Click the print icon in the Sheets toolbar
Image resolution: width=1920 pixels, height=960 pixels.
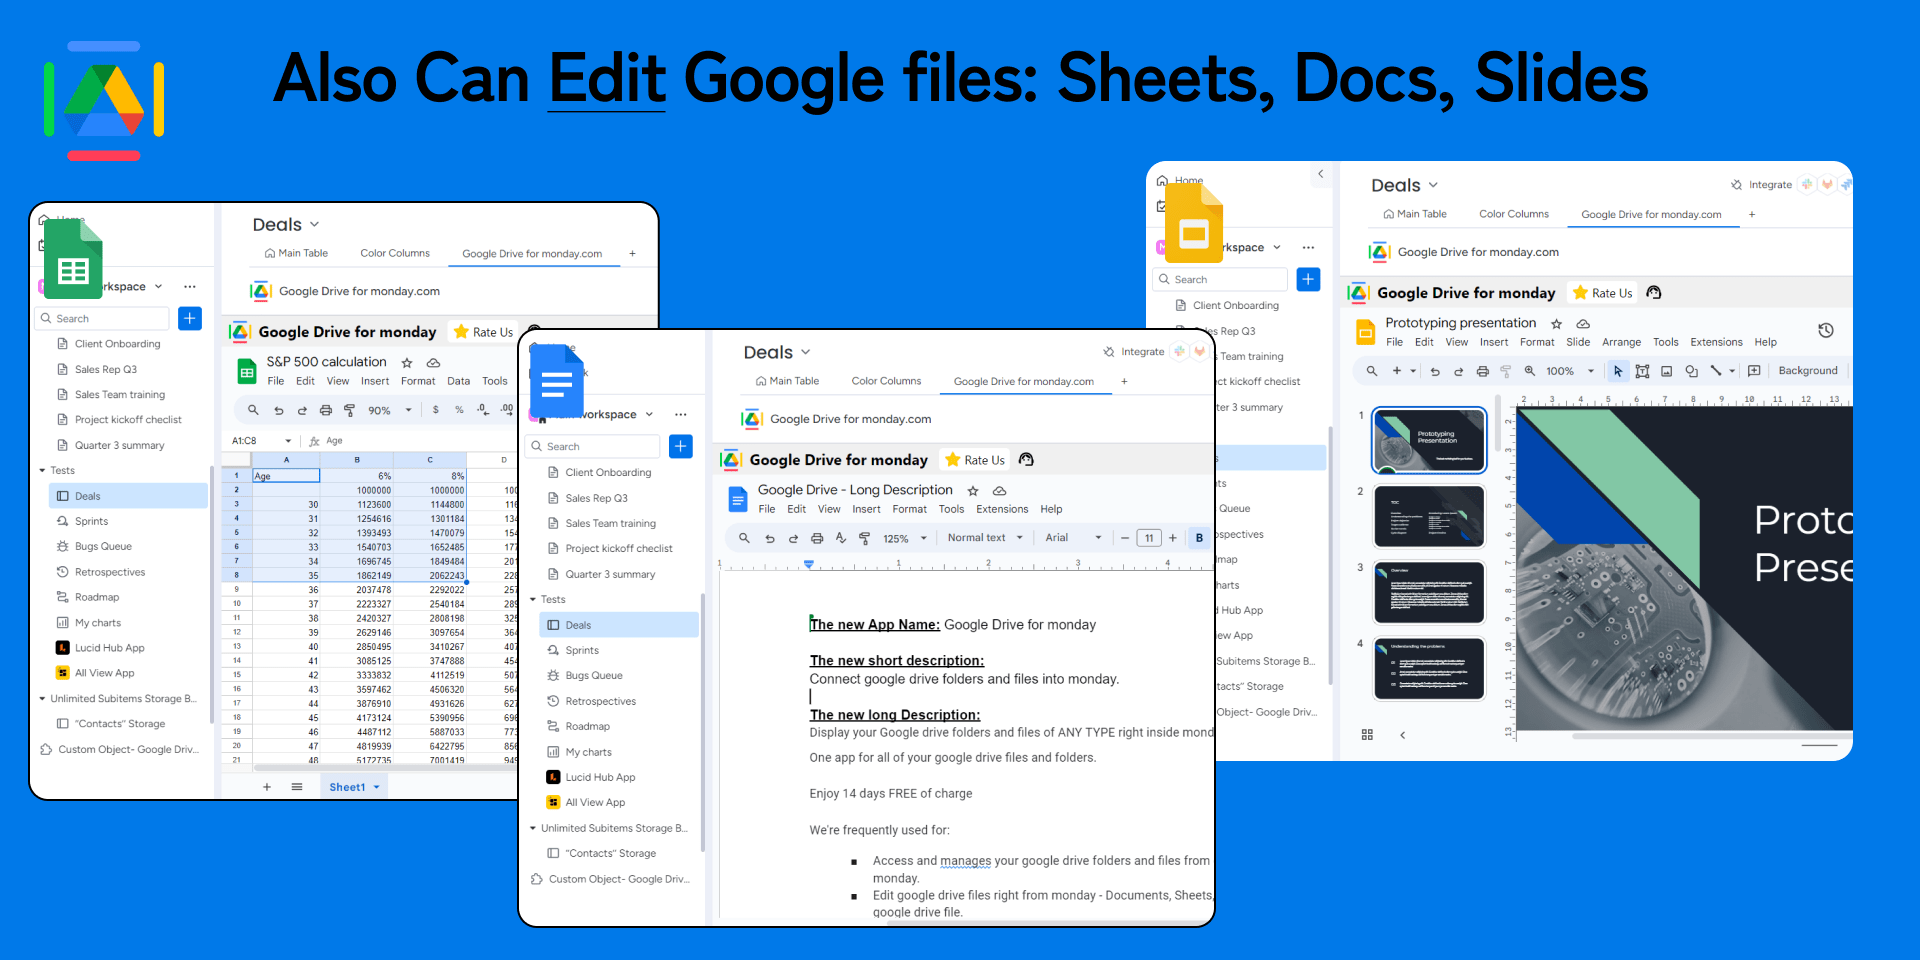[325, 410]
